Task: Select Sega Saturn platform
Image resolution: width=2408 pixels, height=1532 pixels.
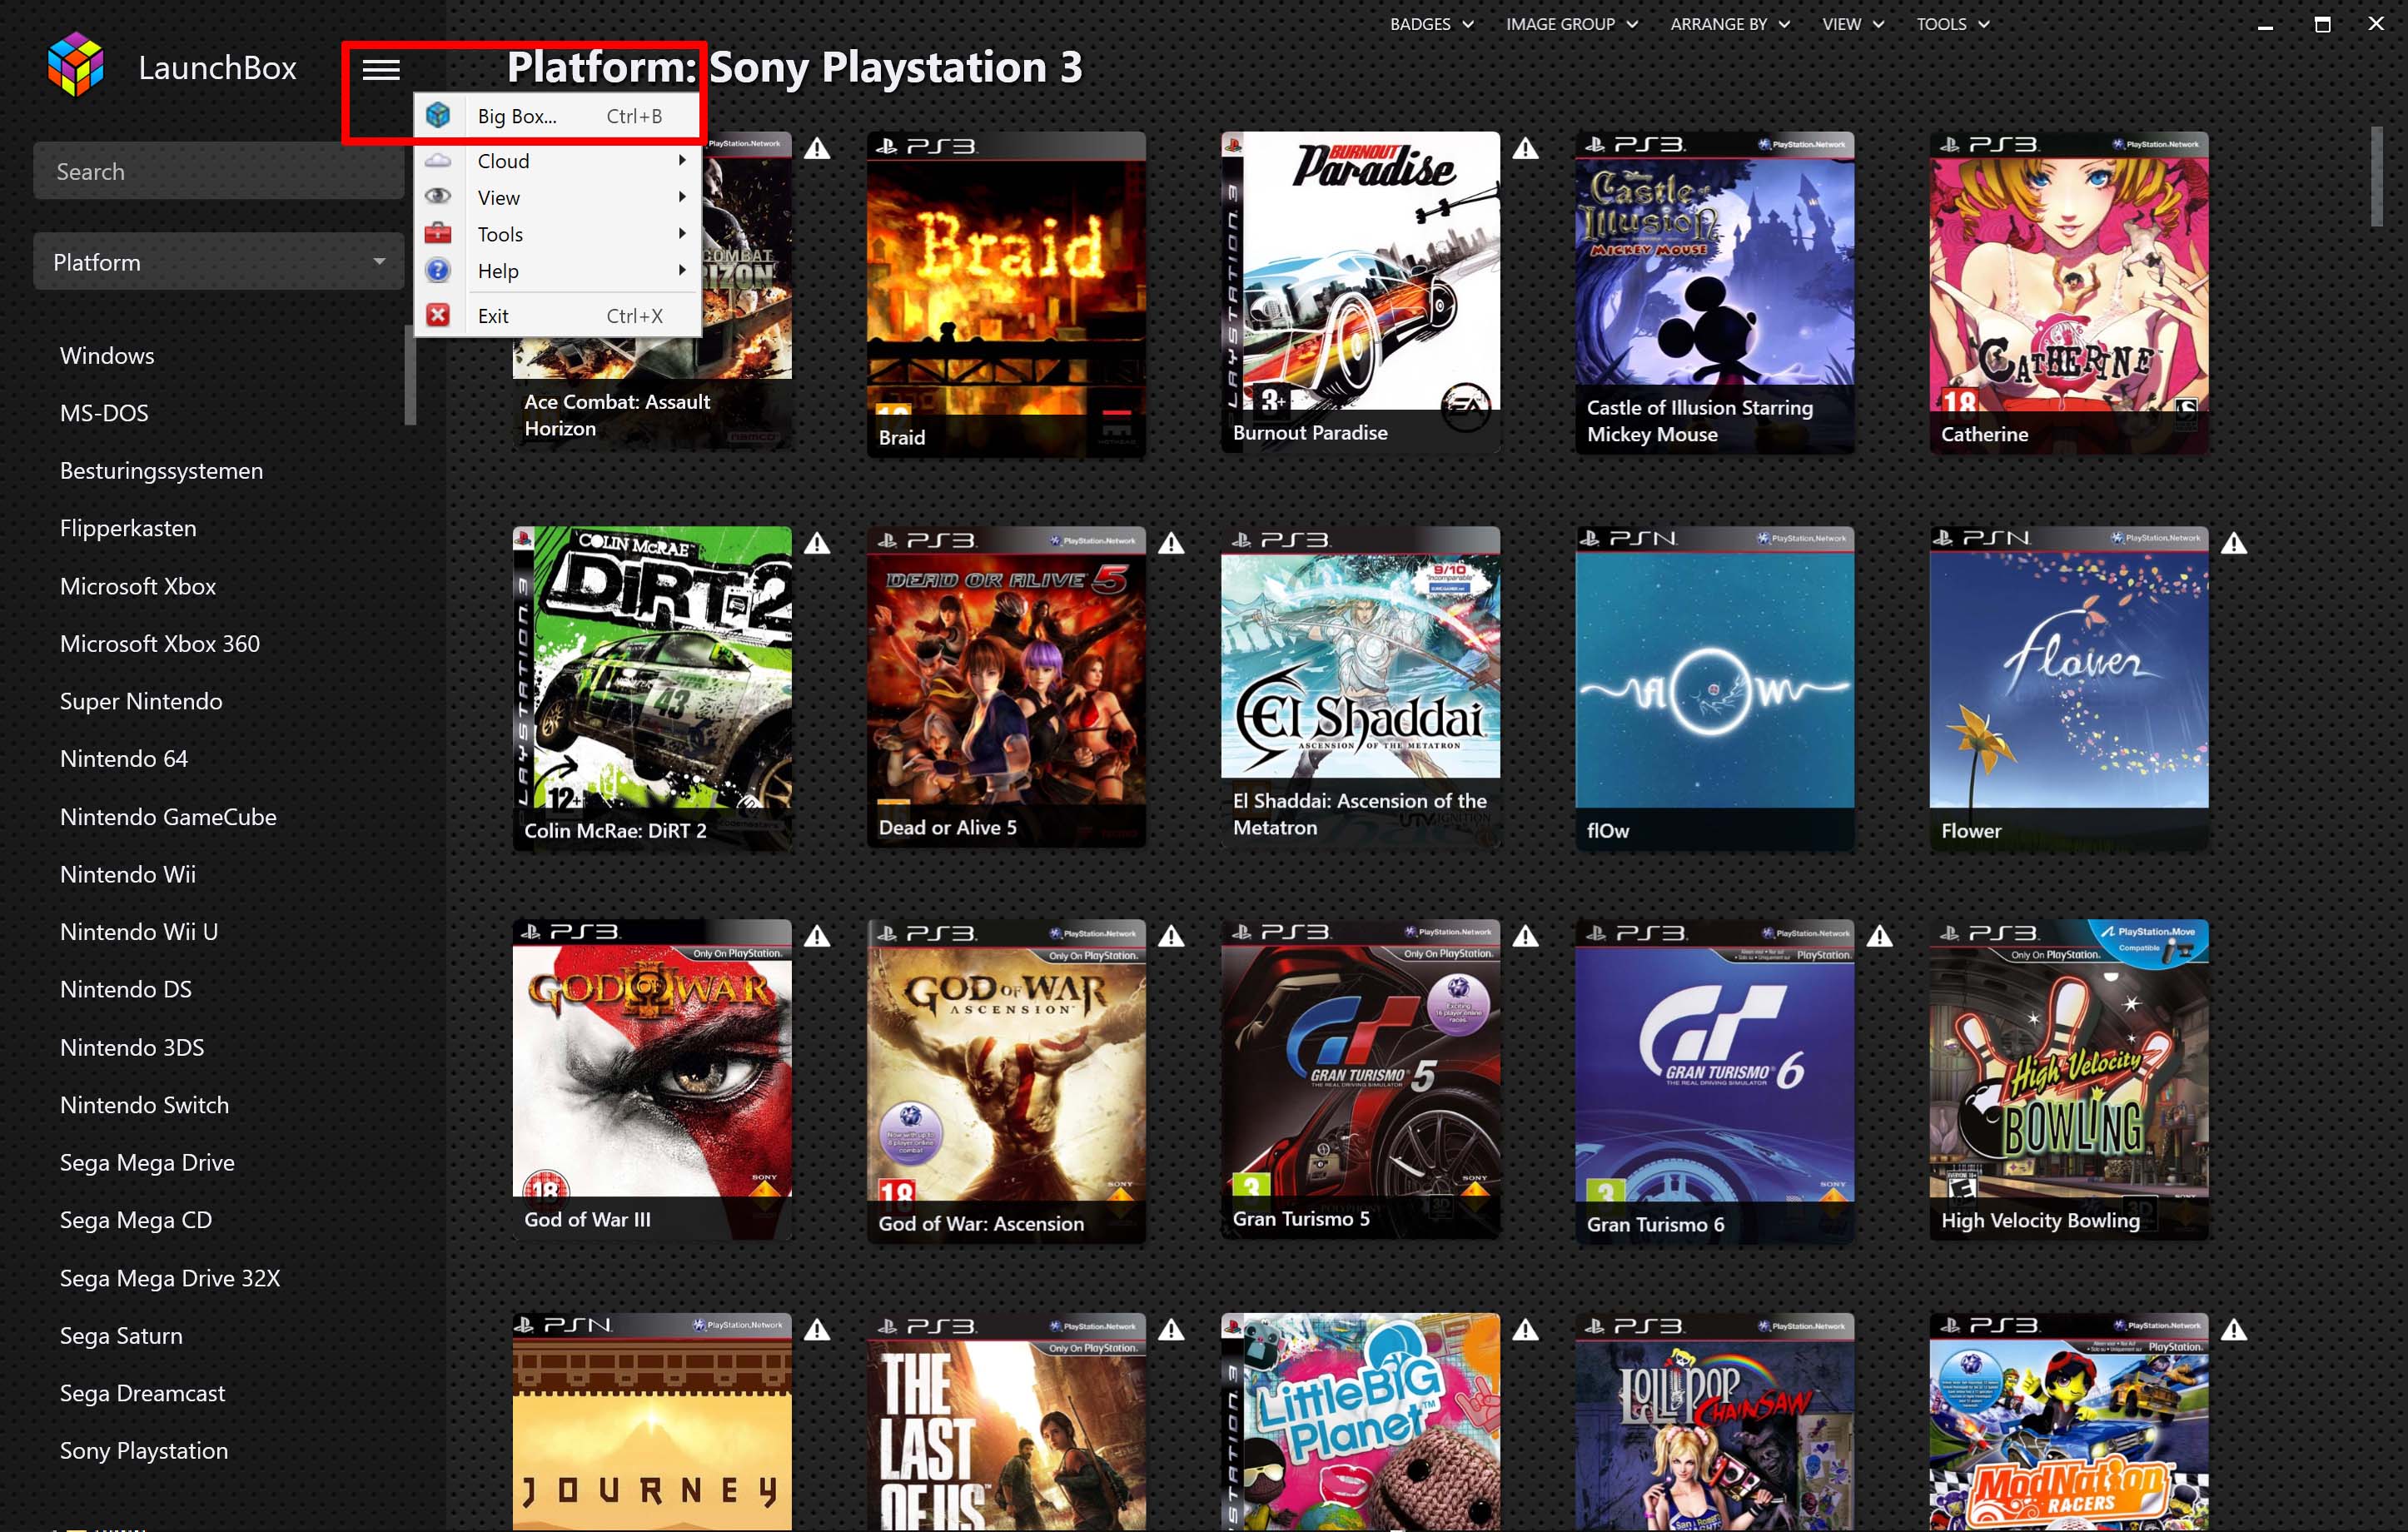Action: 121,1336
